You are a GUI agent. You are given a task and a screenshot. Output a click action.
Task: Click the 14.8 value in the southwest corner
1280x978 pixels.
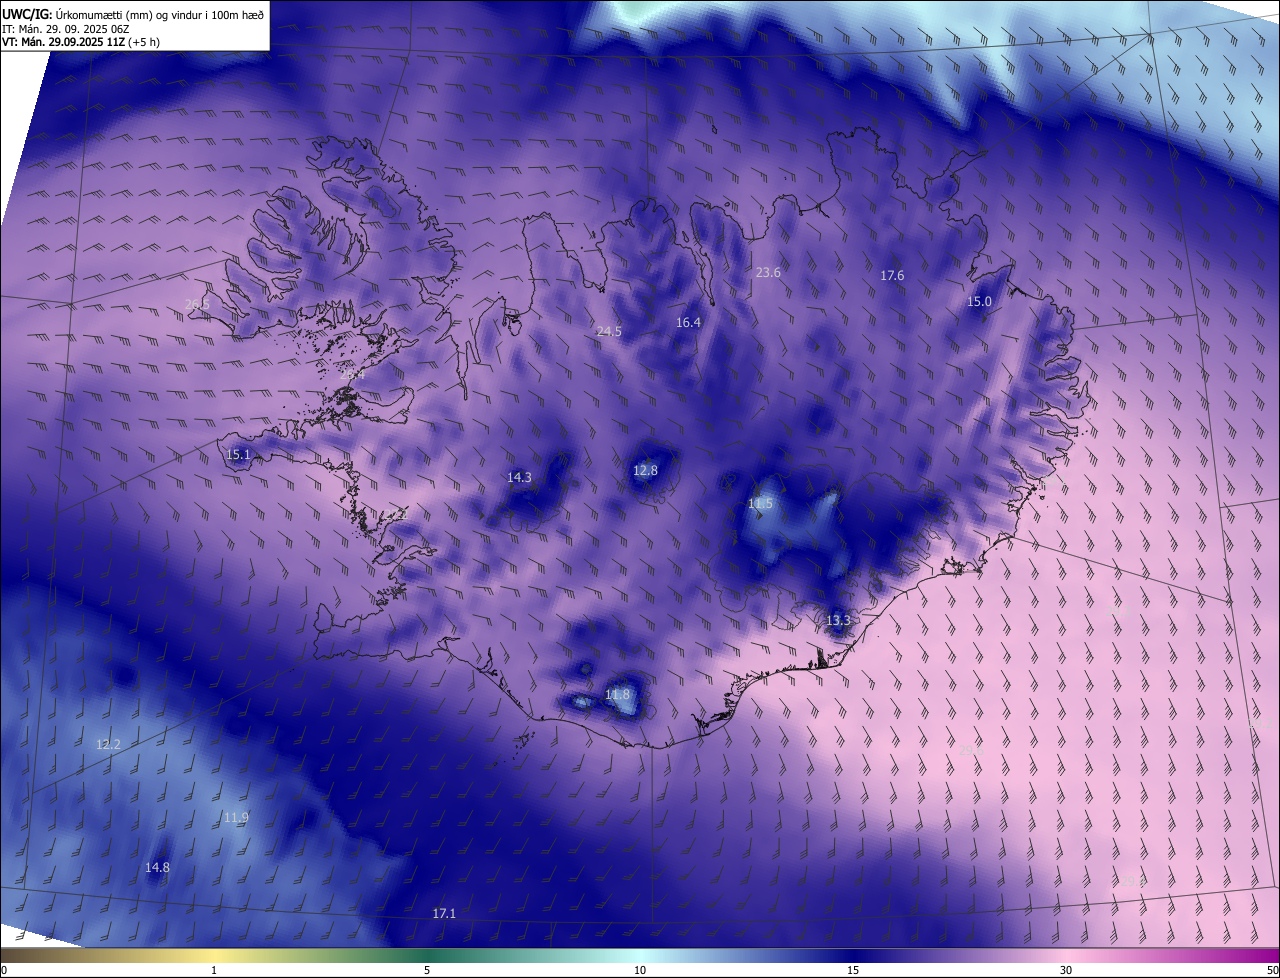[x=157, y=867]
